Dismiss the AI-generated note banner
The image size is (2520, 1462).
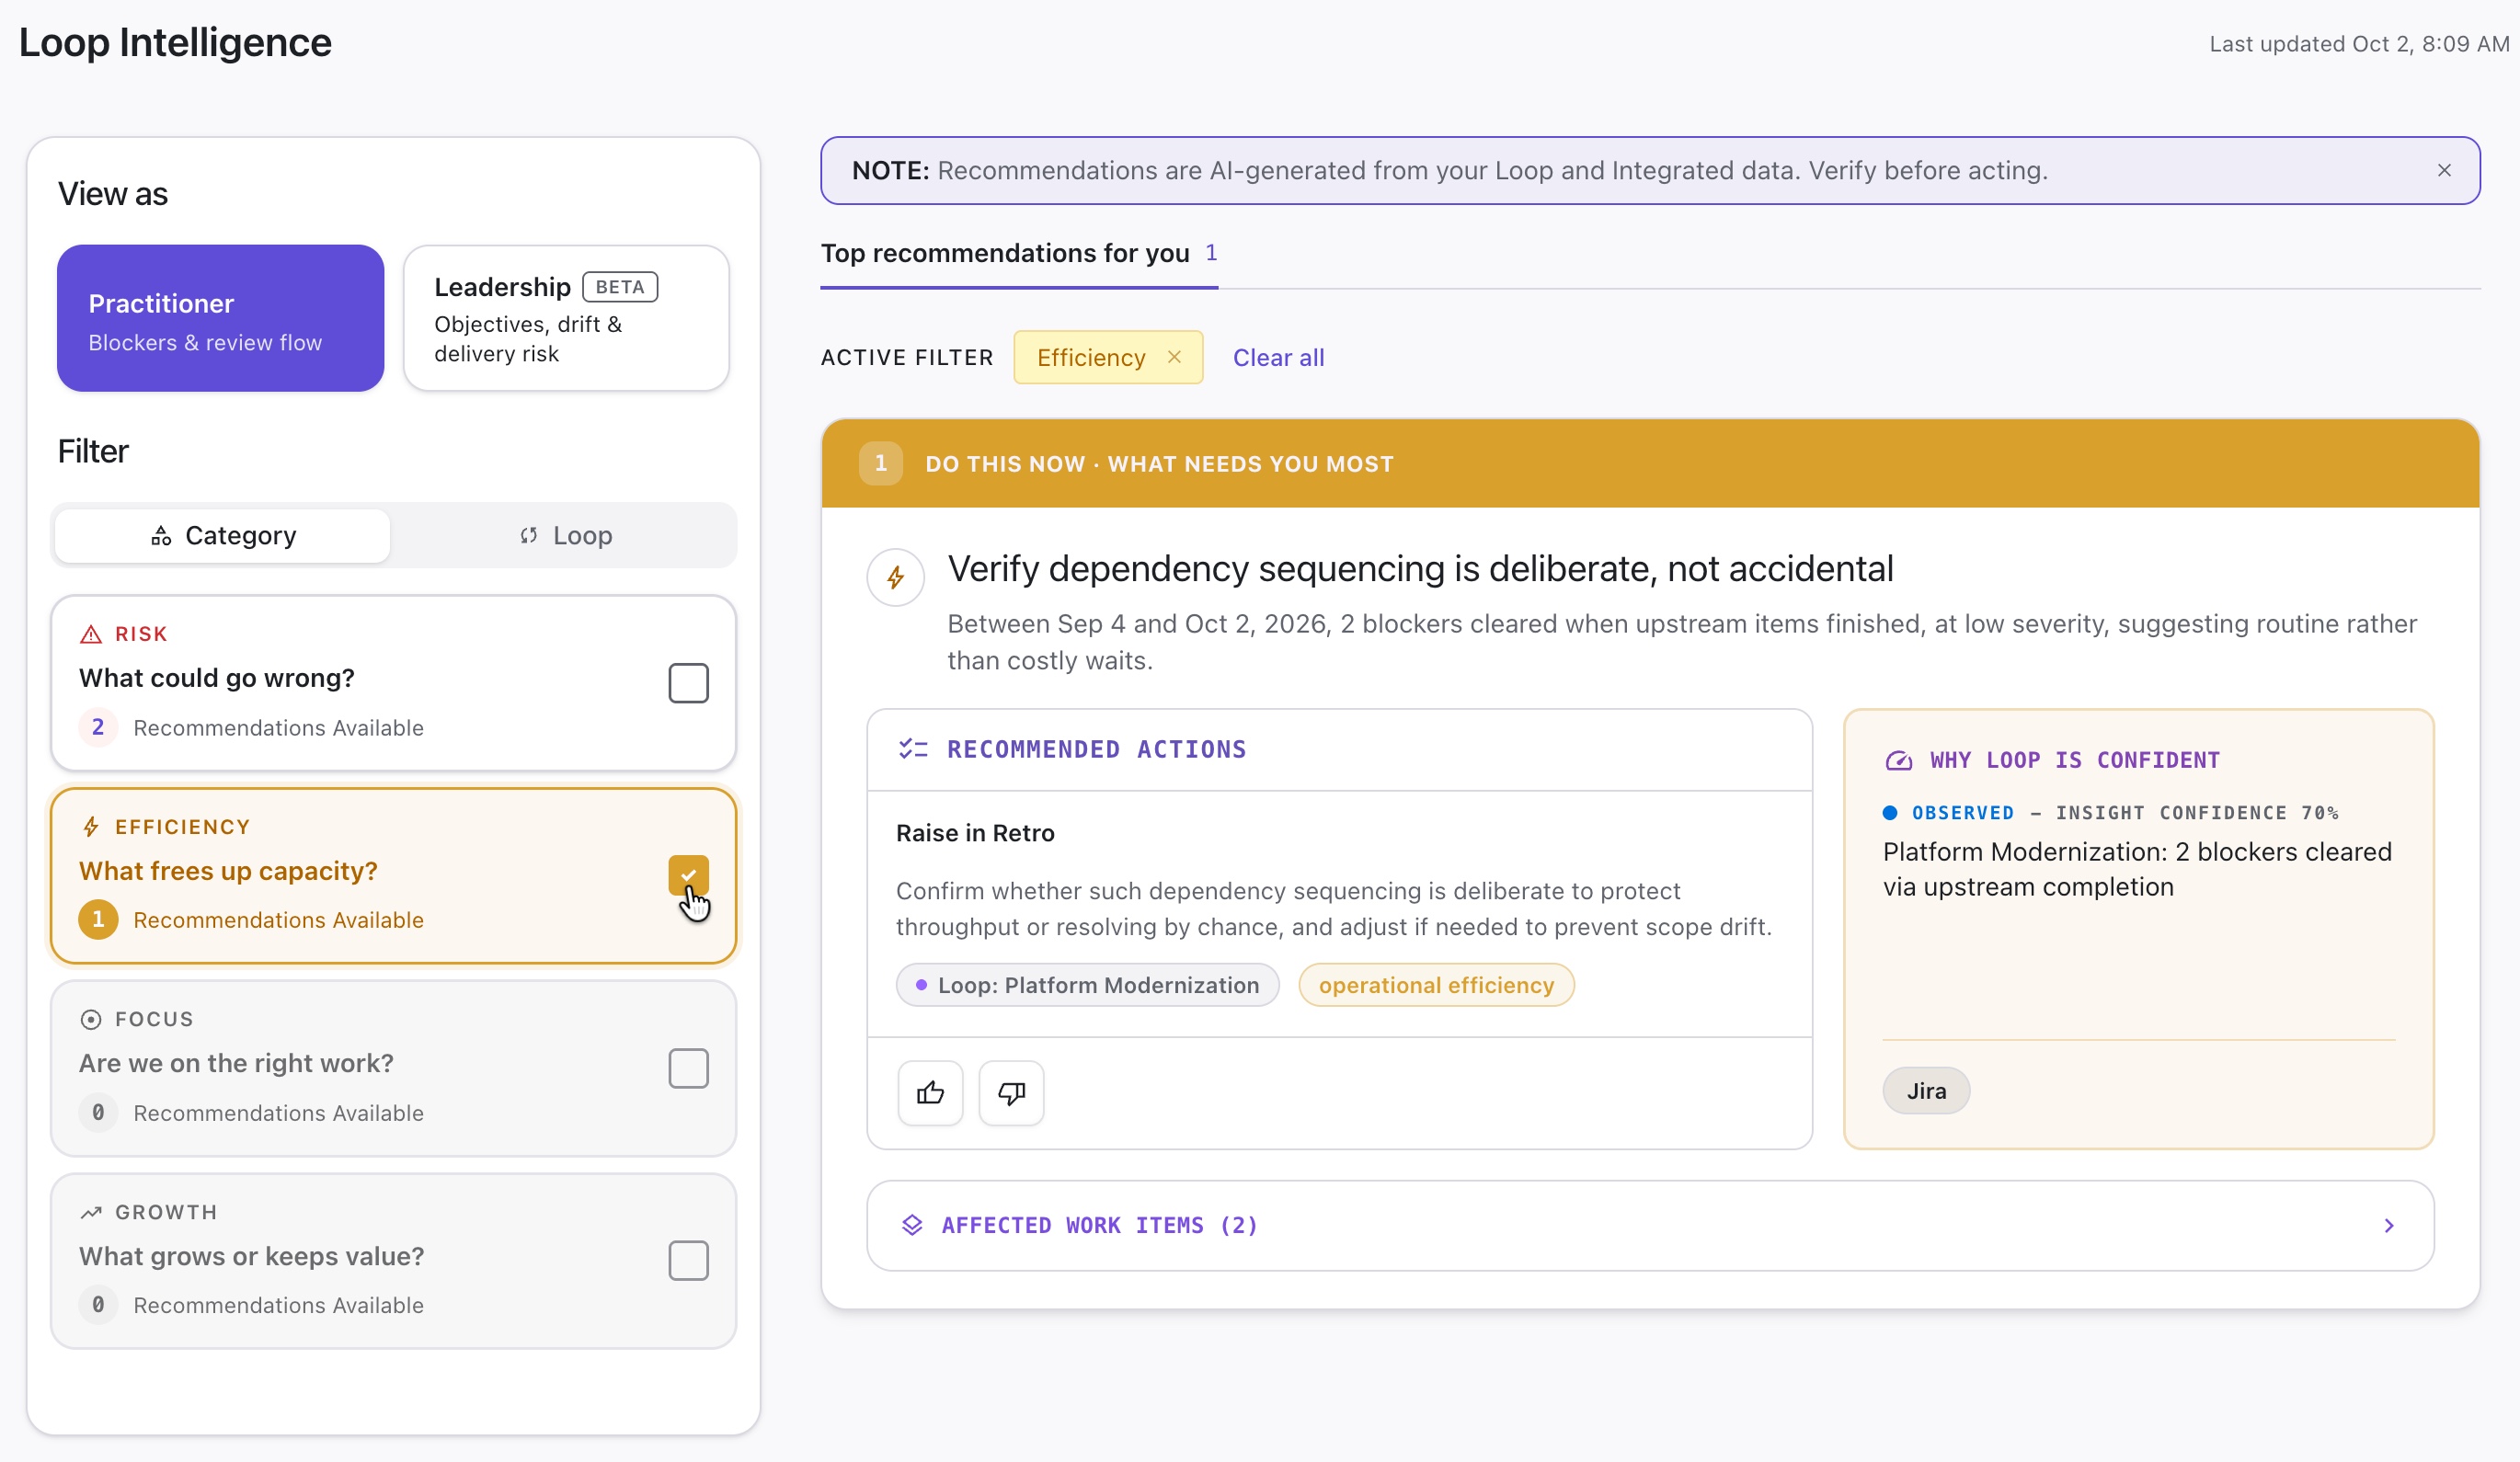2443,170
